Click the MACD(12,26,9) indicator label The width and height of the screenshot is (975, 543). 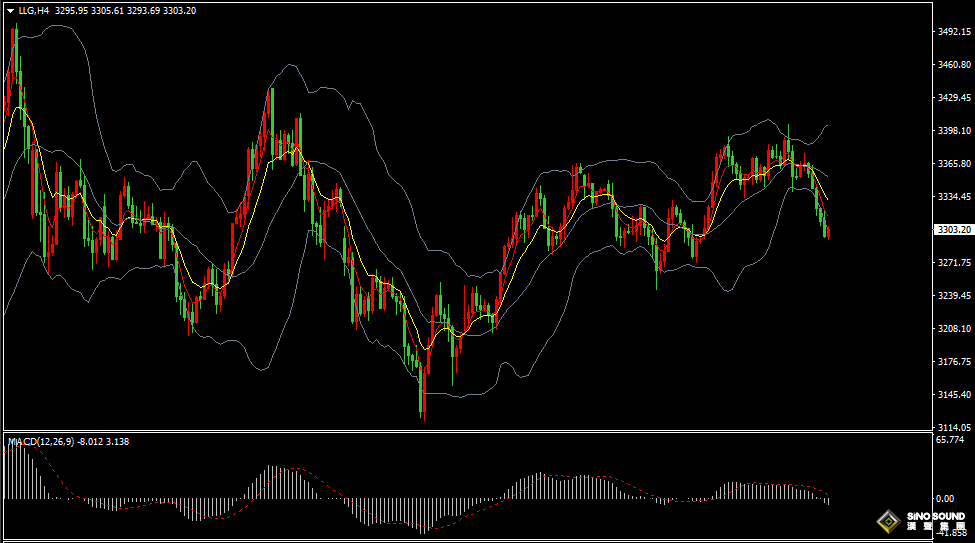[x=40, y=441]
